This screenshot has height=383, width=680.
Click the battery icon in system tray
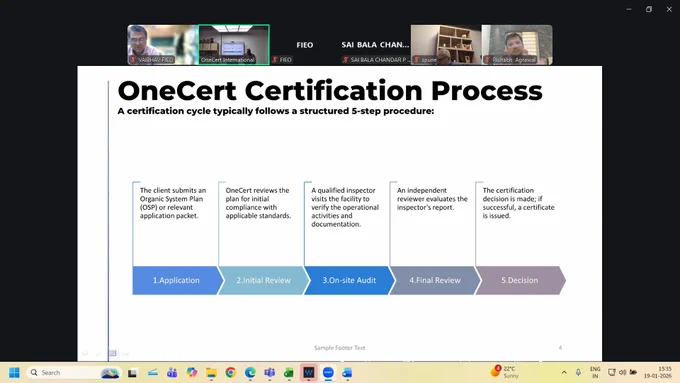(x=633, y=372)
